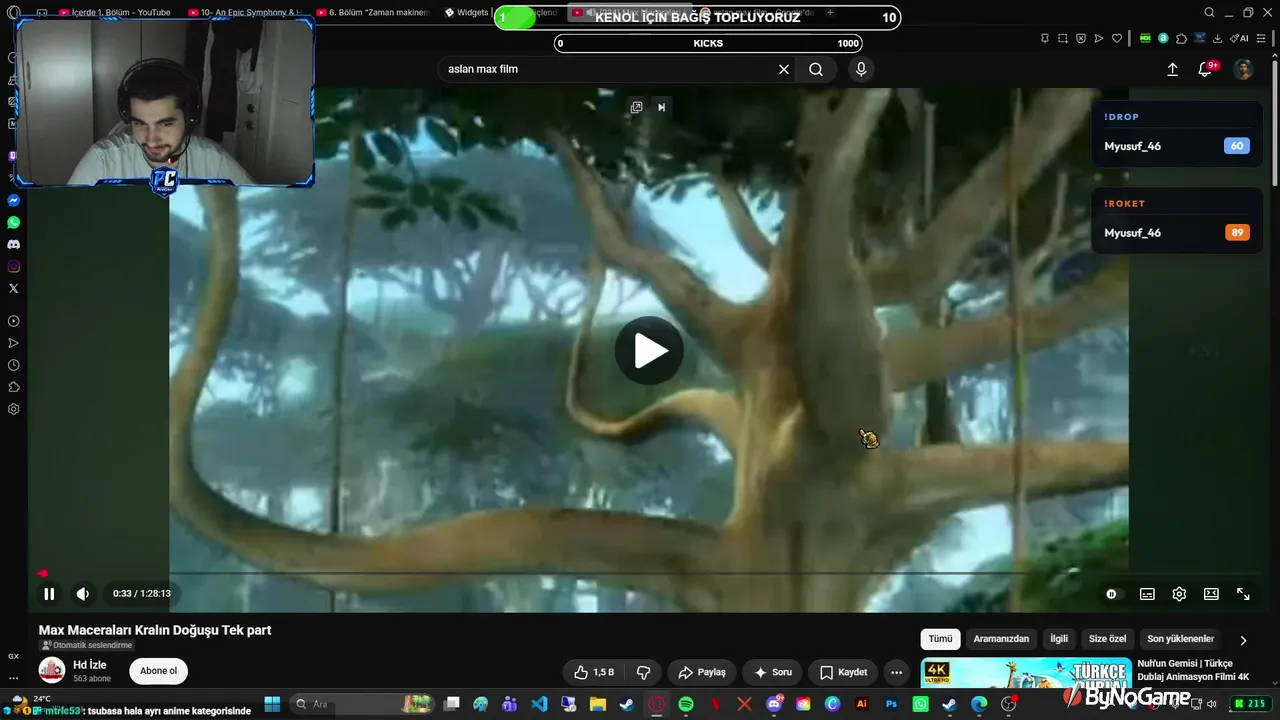Enter full screen on the video
The width and height of the screenshot is (1280, 720).
[x=1243, y=594]
